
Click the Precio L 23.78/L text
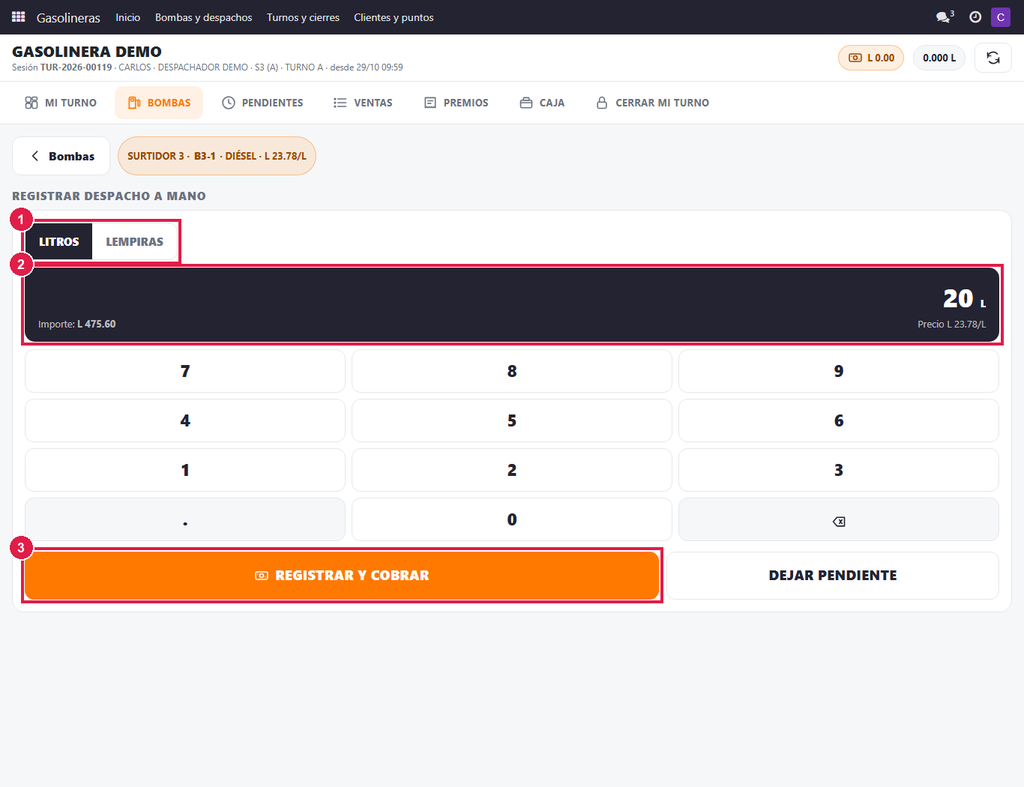pyautogui.click(x=952, y=324)
